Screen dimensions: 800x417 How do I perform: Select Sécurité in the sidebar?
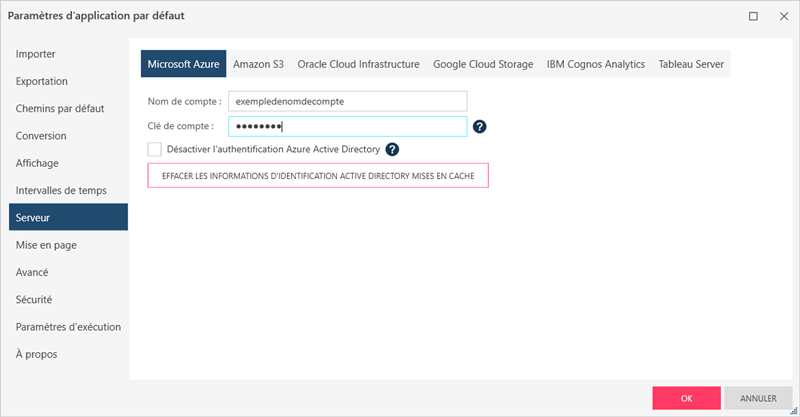click(34, 299)
